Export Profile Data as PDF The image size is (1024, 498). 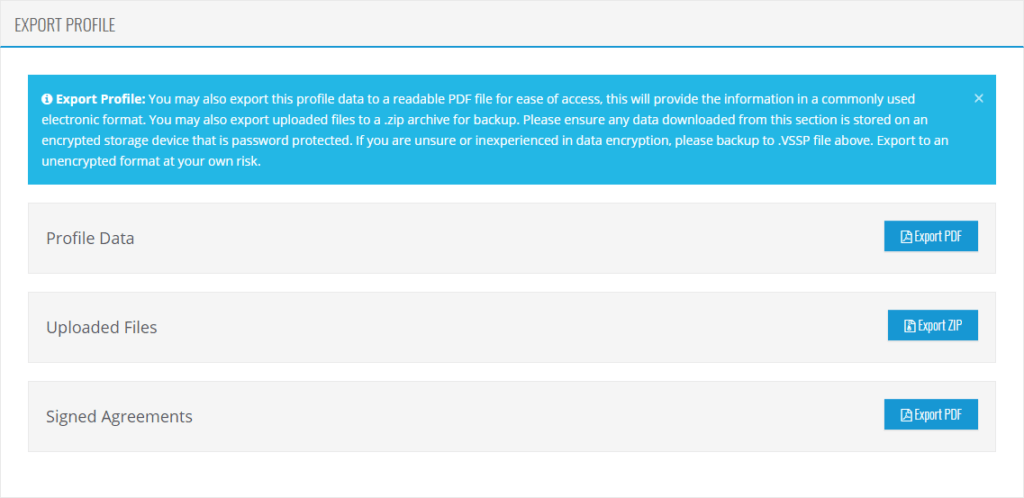pos(931,236)
